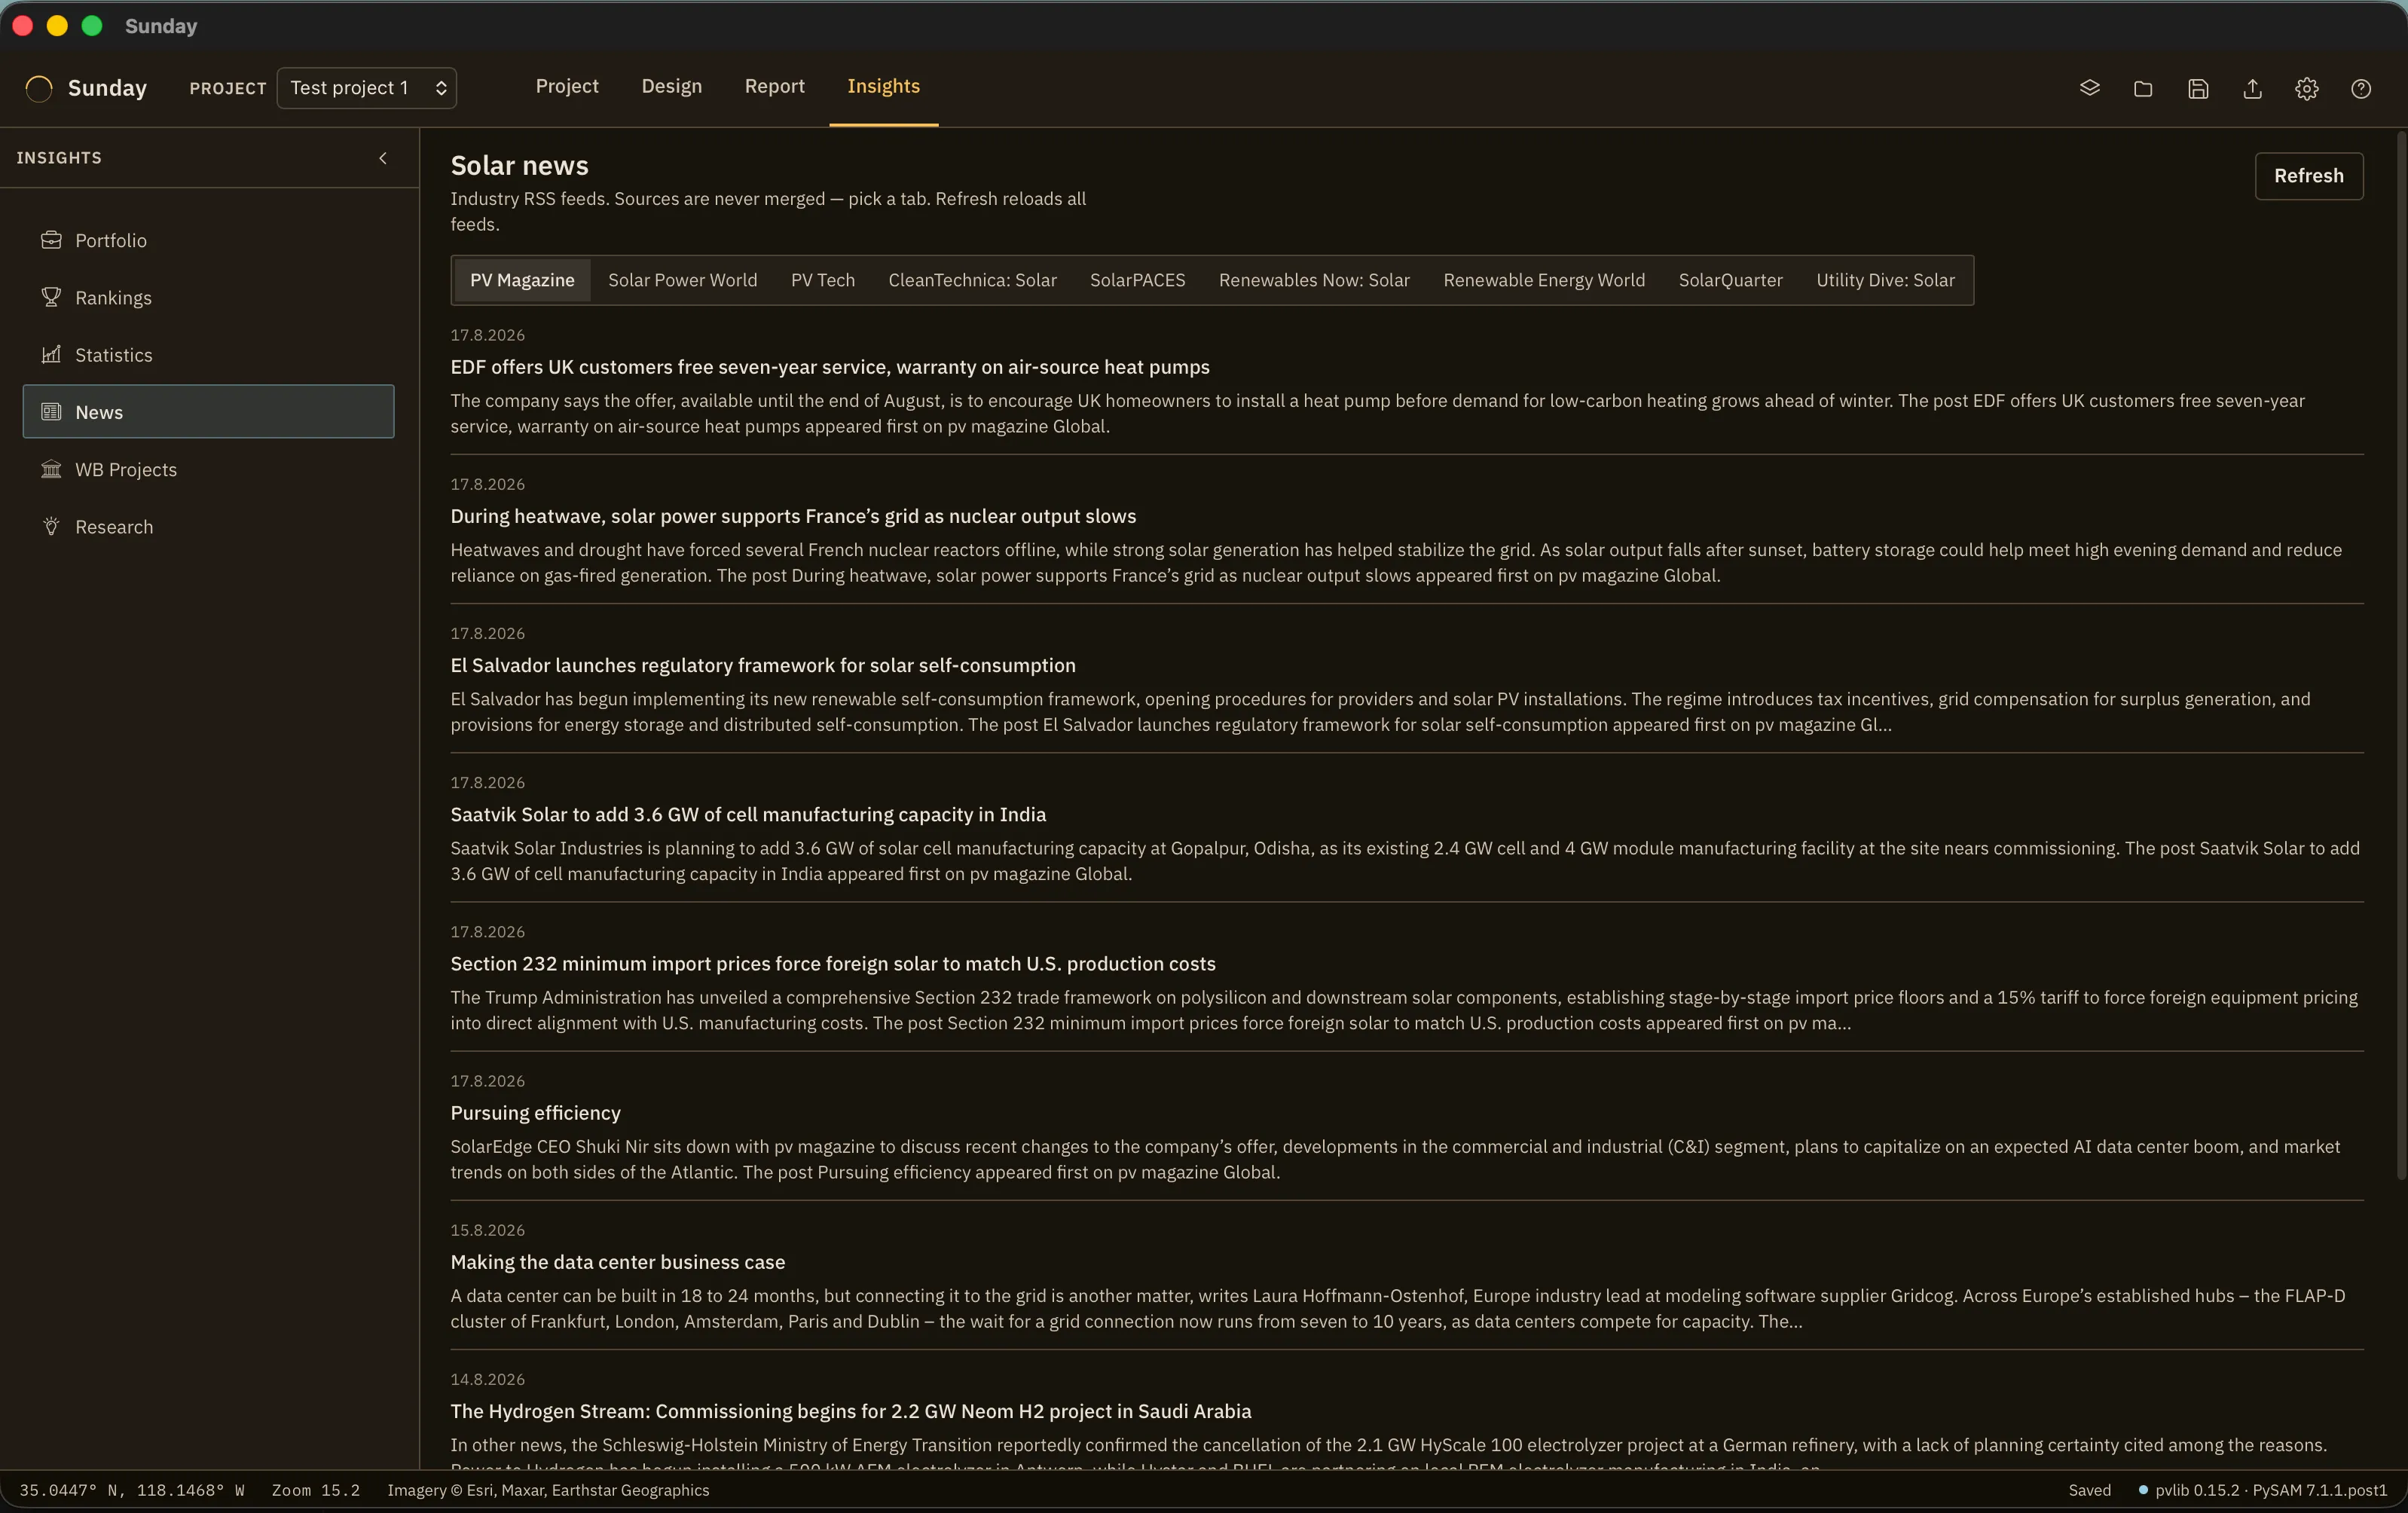
Task: Switch to the Design tab
Action: coord(672,86)
